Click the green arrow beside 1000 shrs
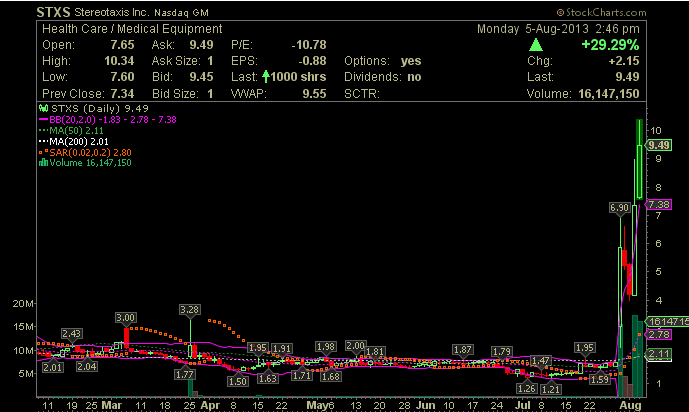 (x=266, y=76)
